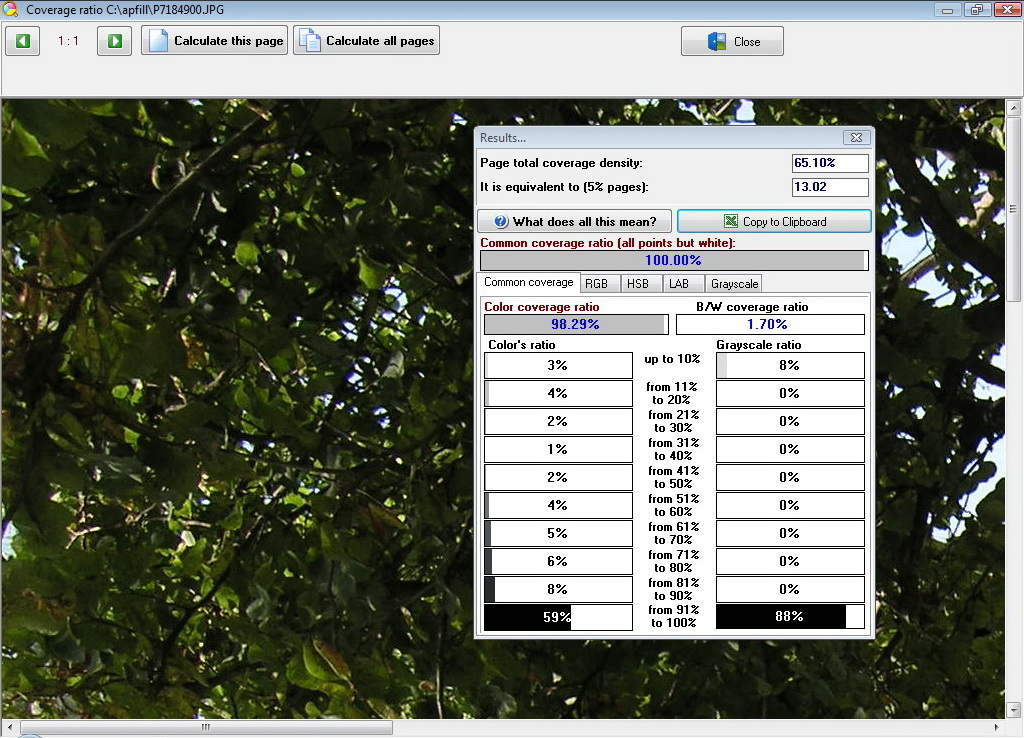Image resolution: width=1024 pixels, height=738 pixels.
Task: Open the LAB tab
Action: point(680,284)
